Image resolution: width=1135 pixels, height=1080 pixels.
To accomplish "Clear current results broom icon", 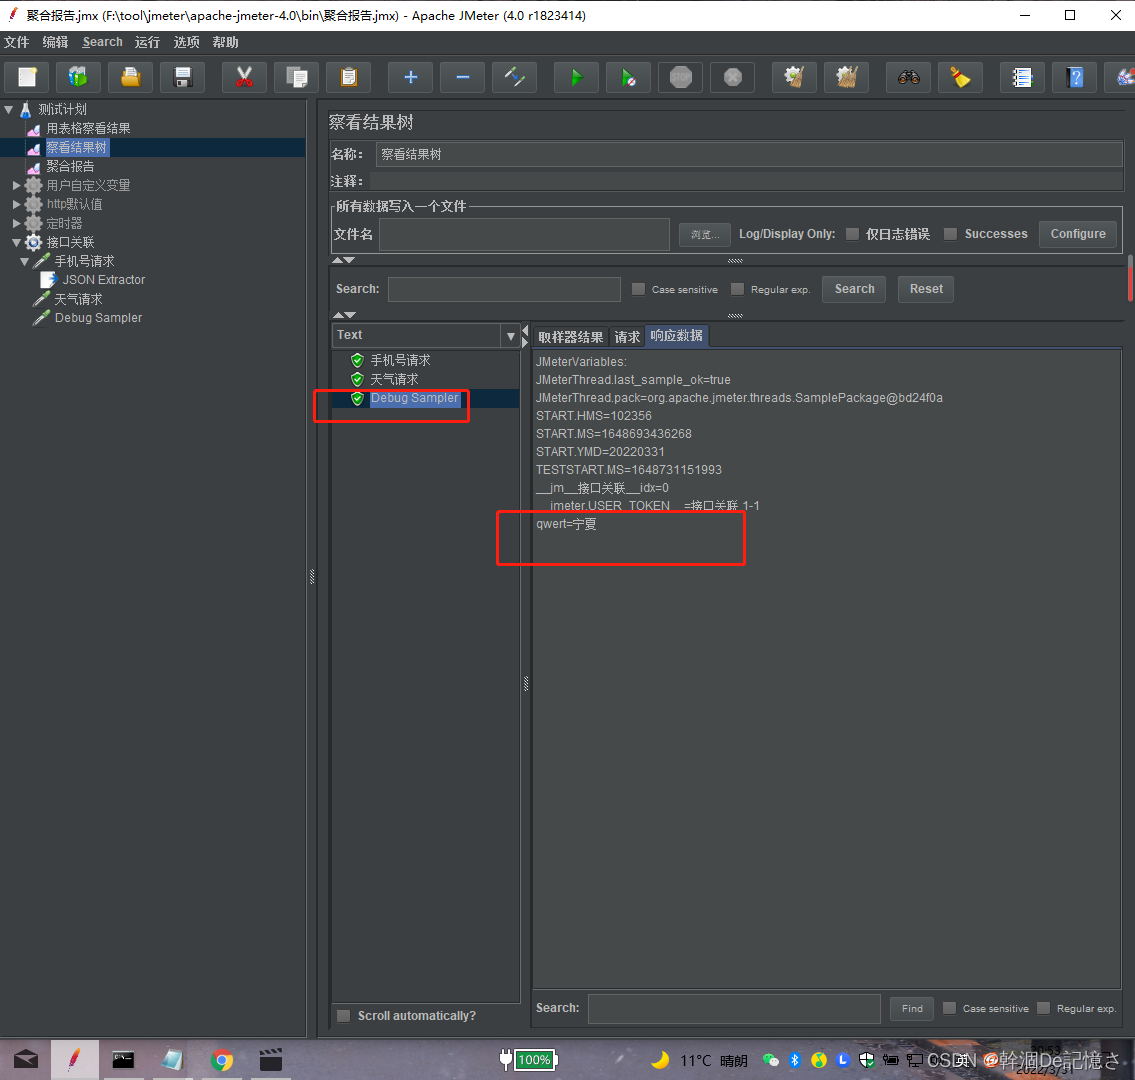I will (x=794, y=77).
